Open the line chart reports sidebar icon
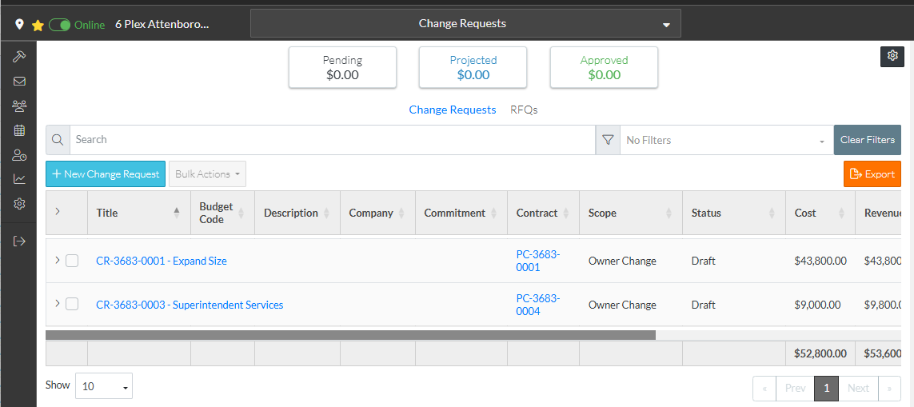This screenshot has width=914, height=407. [19, 179]
